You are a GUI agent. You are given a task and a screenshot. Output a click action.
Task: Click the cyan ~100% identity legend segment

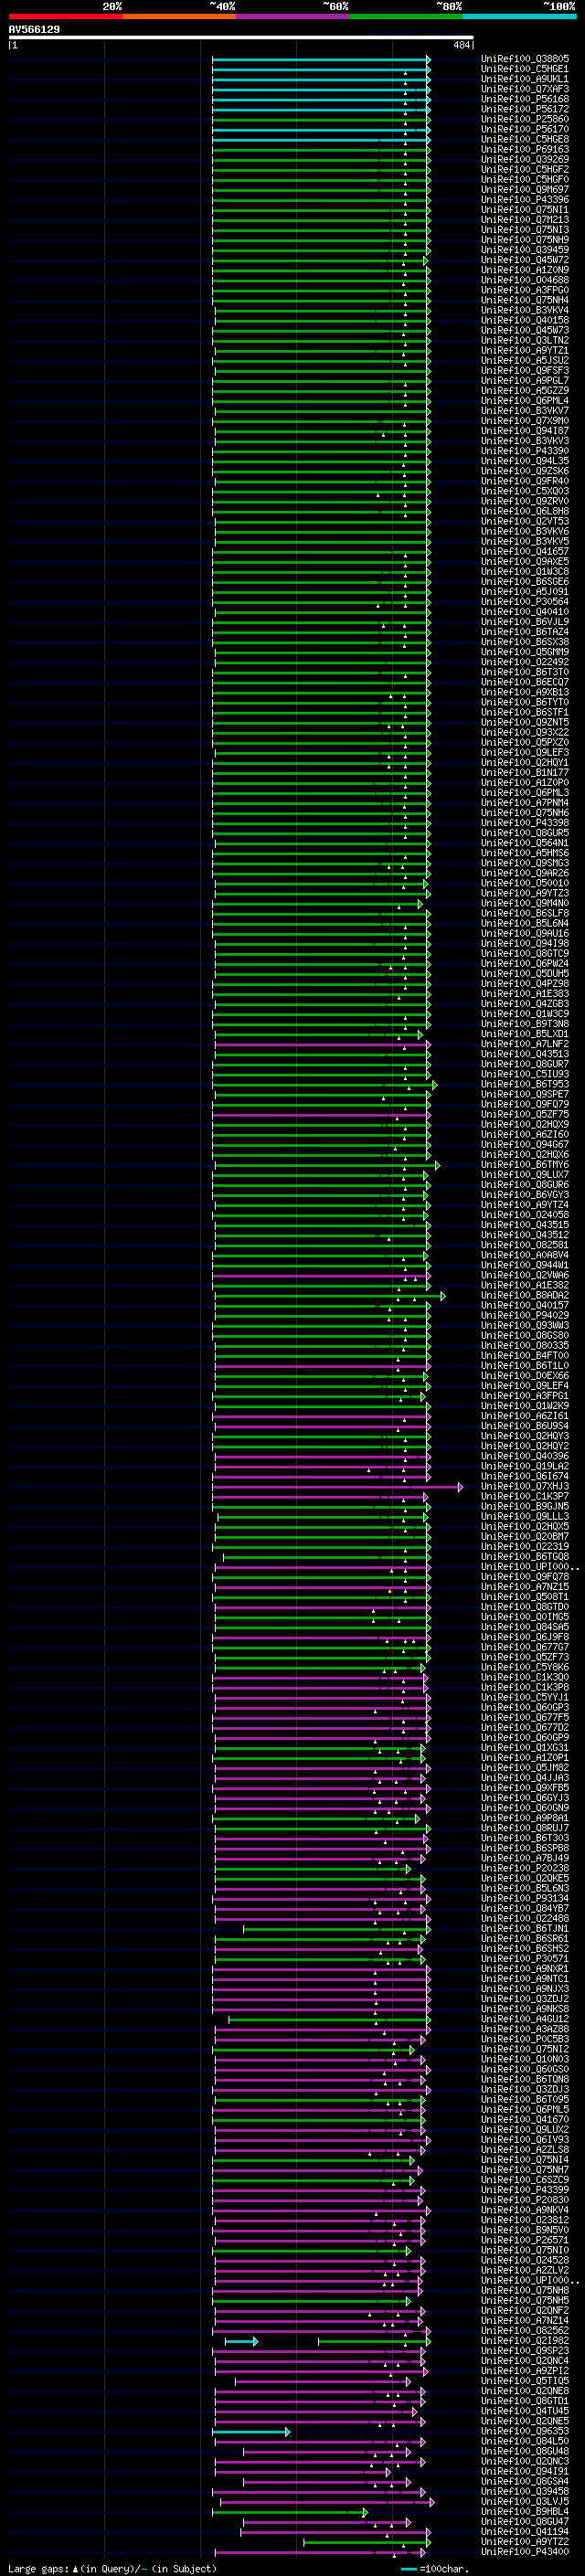520,16
